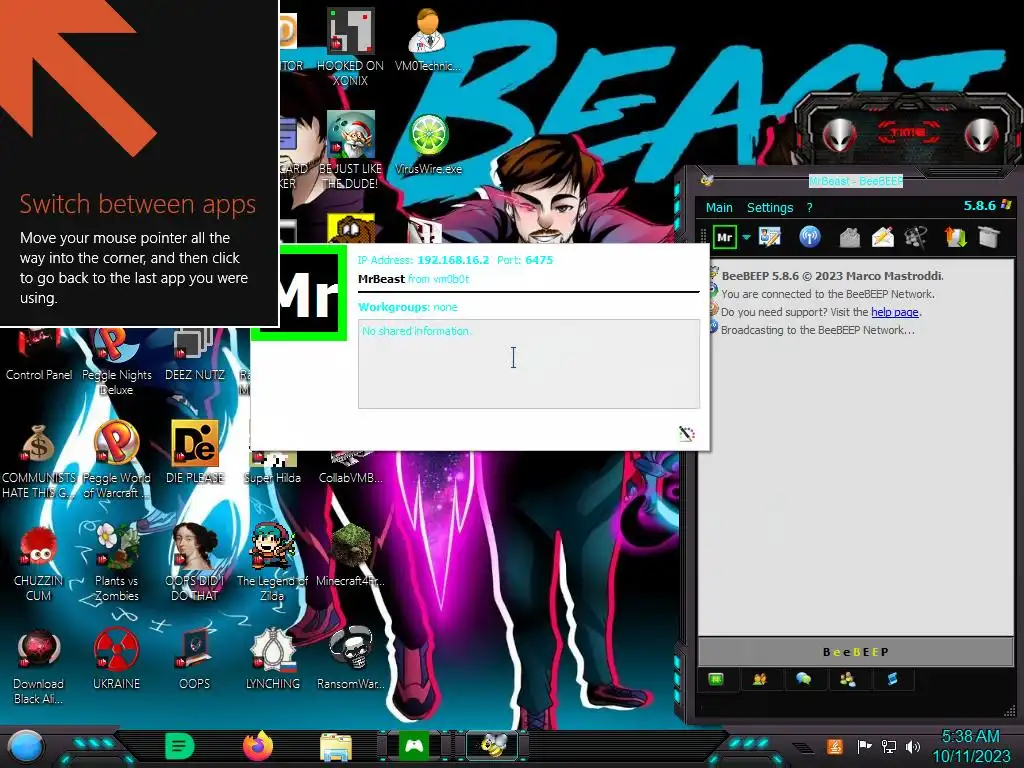Click the No shared information text box
This screenshot has height=768, width=1024.
click(529, 364)
